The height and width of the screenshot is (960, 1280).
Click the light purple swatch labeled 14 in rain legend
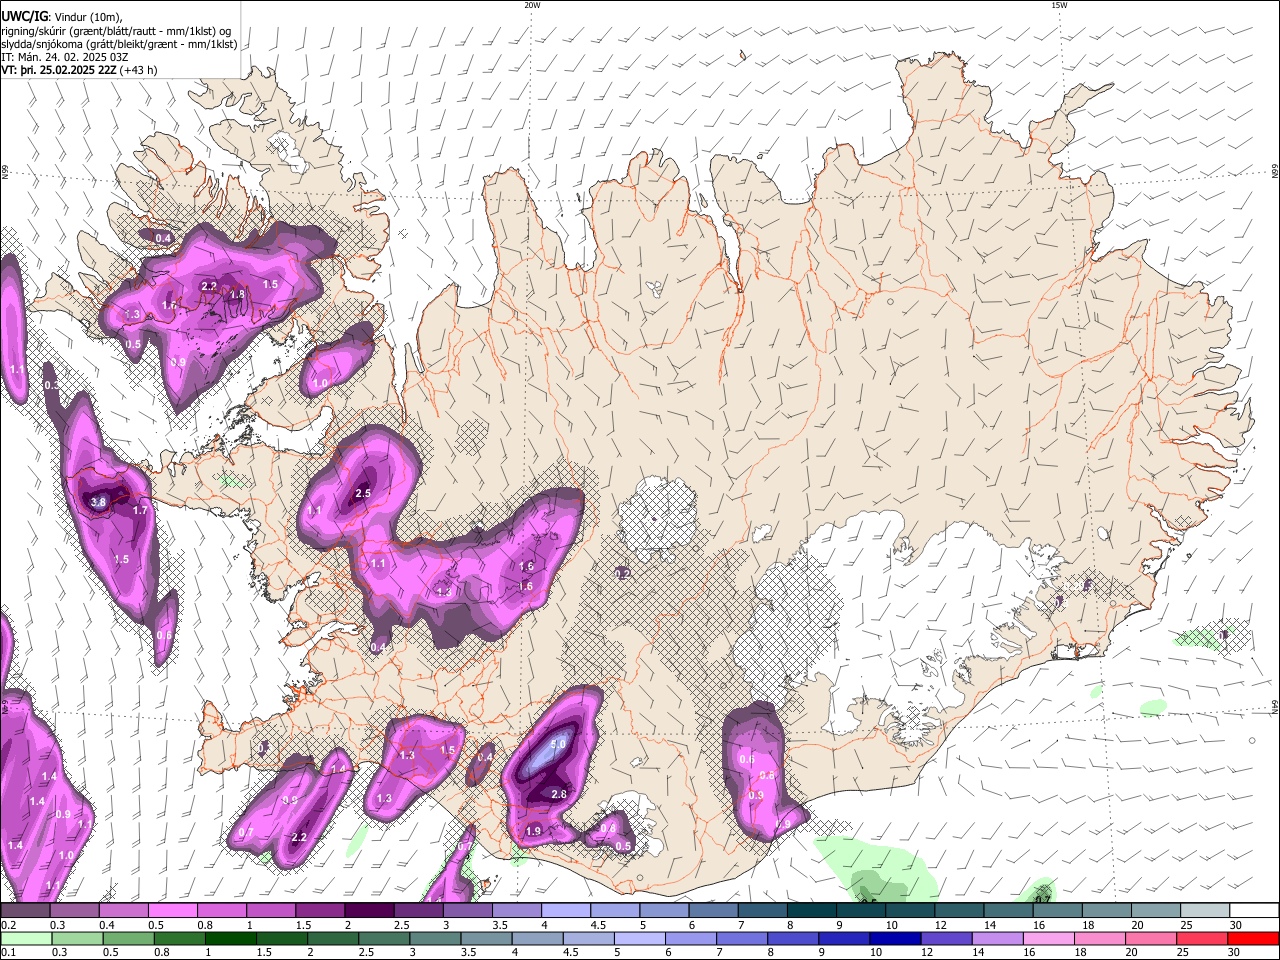(996, 938)
